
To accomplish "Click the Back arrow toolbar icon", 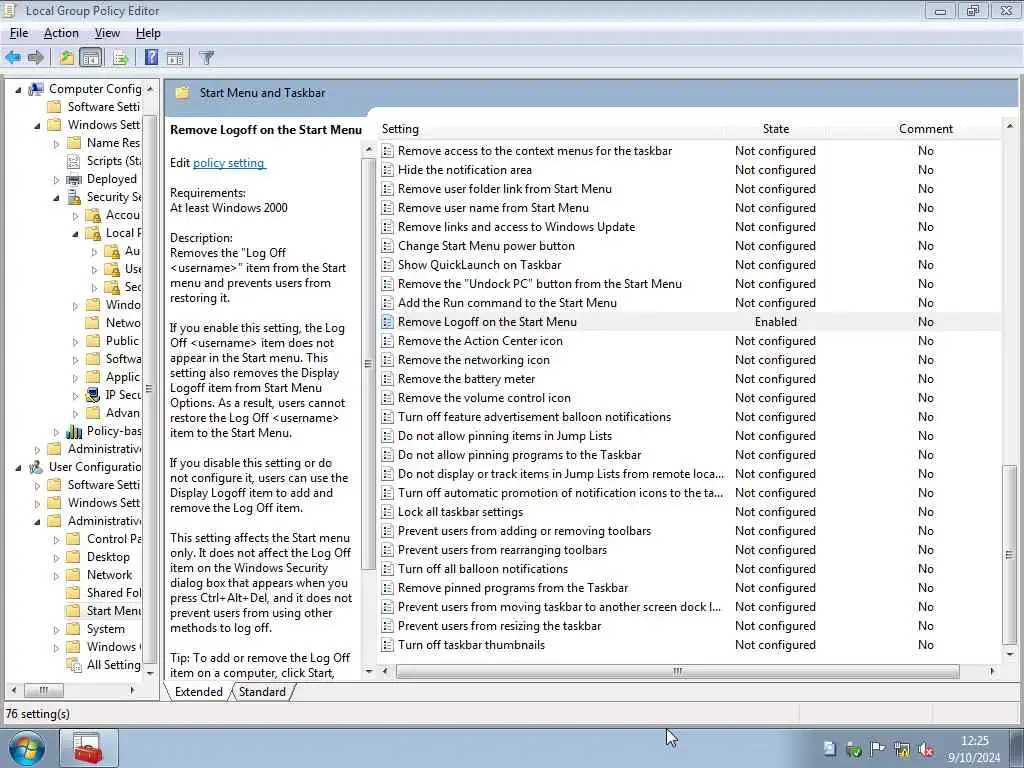I will (x=13, y=57).
